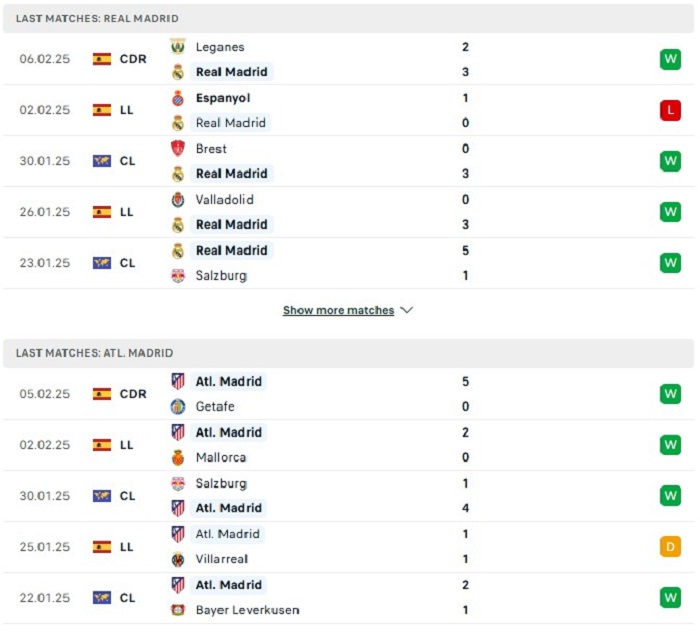This screenshot has width=700, height=632.
Task: Click the red L badge for Espanyol match
Action: click(x=670, y=110)
